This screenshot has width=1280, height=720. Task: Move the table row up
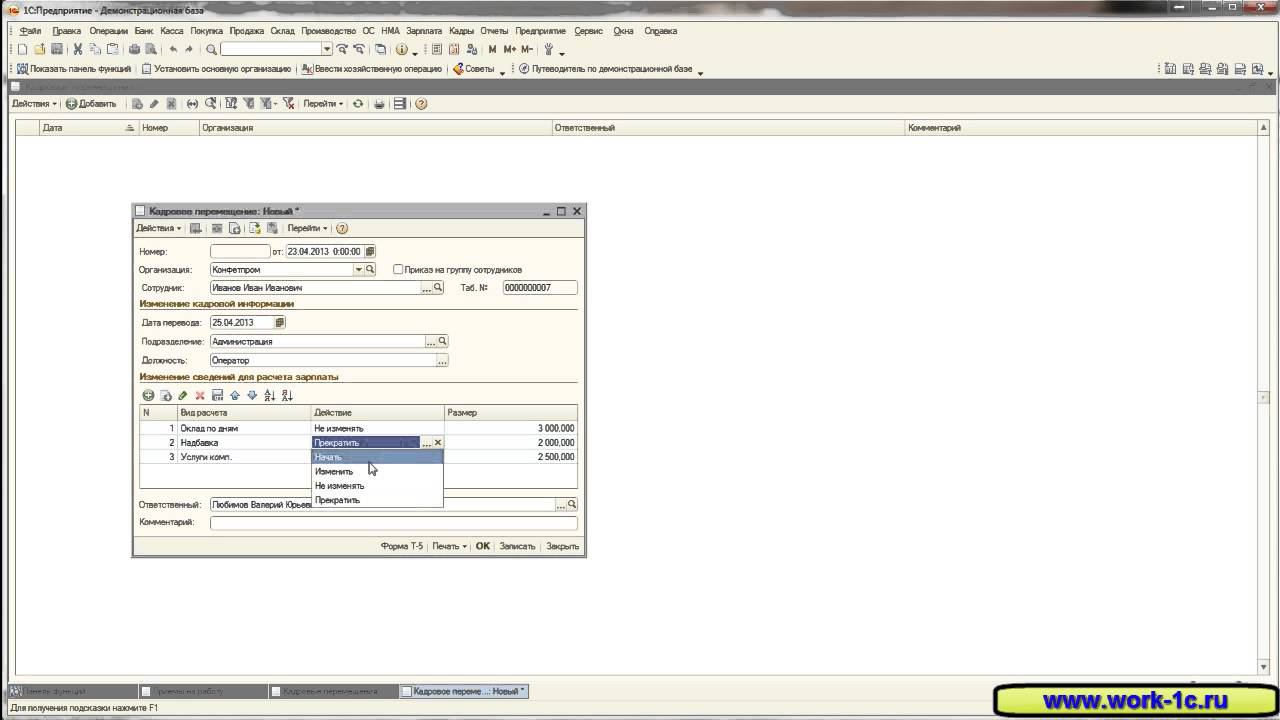tap(235, 396)
